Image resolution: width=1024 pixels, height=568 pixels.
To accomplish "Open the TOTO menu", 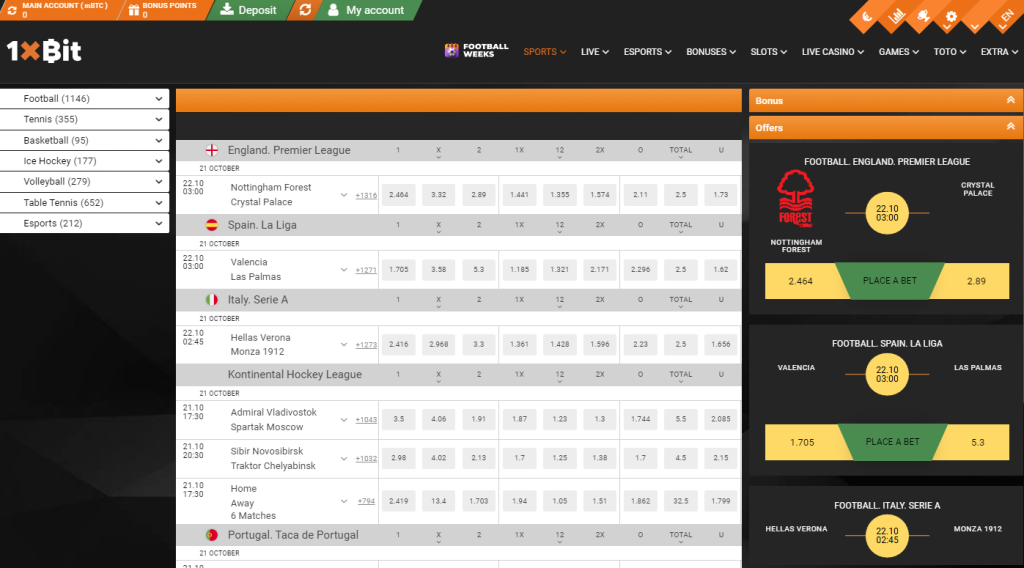I will pyautogui.click(x=950, y=52).
